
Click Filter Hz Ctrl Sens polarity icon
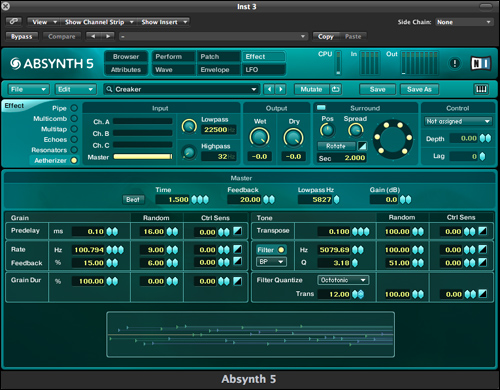[483, 249]
